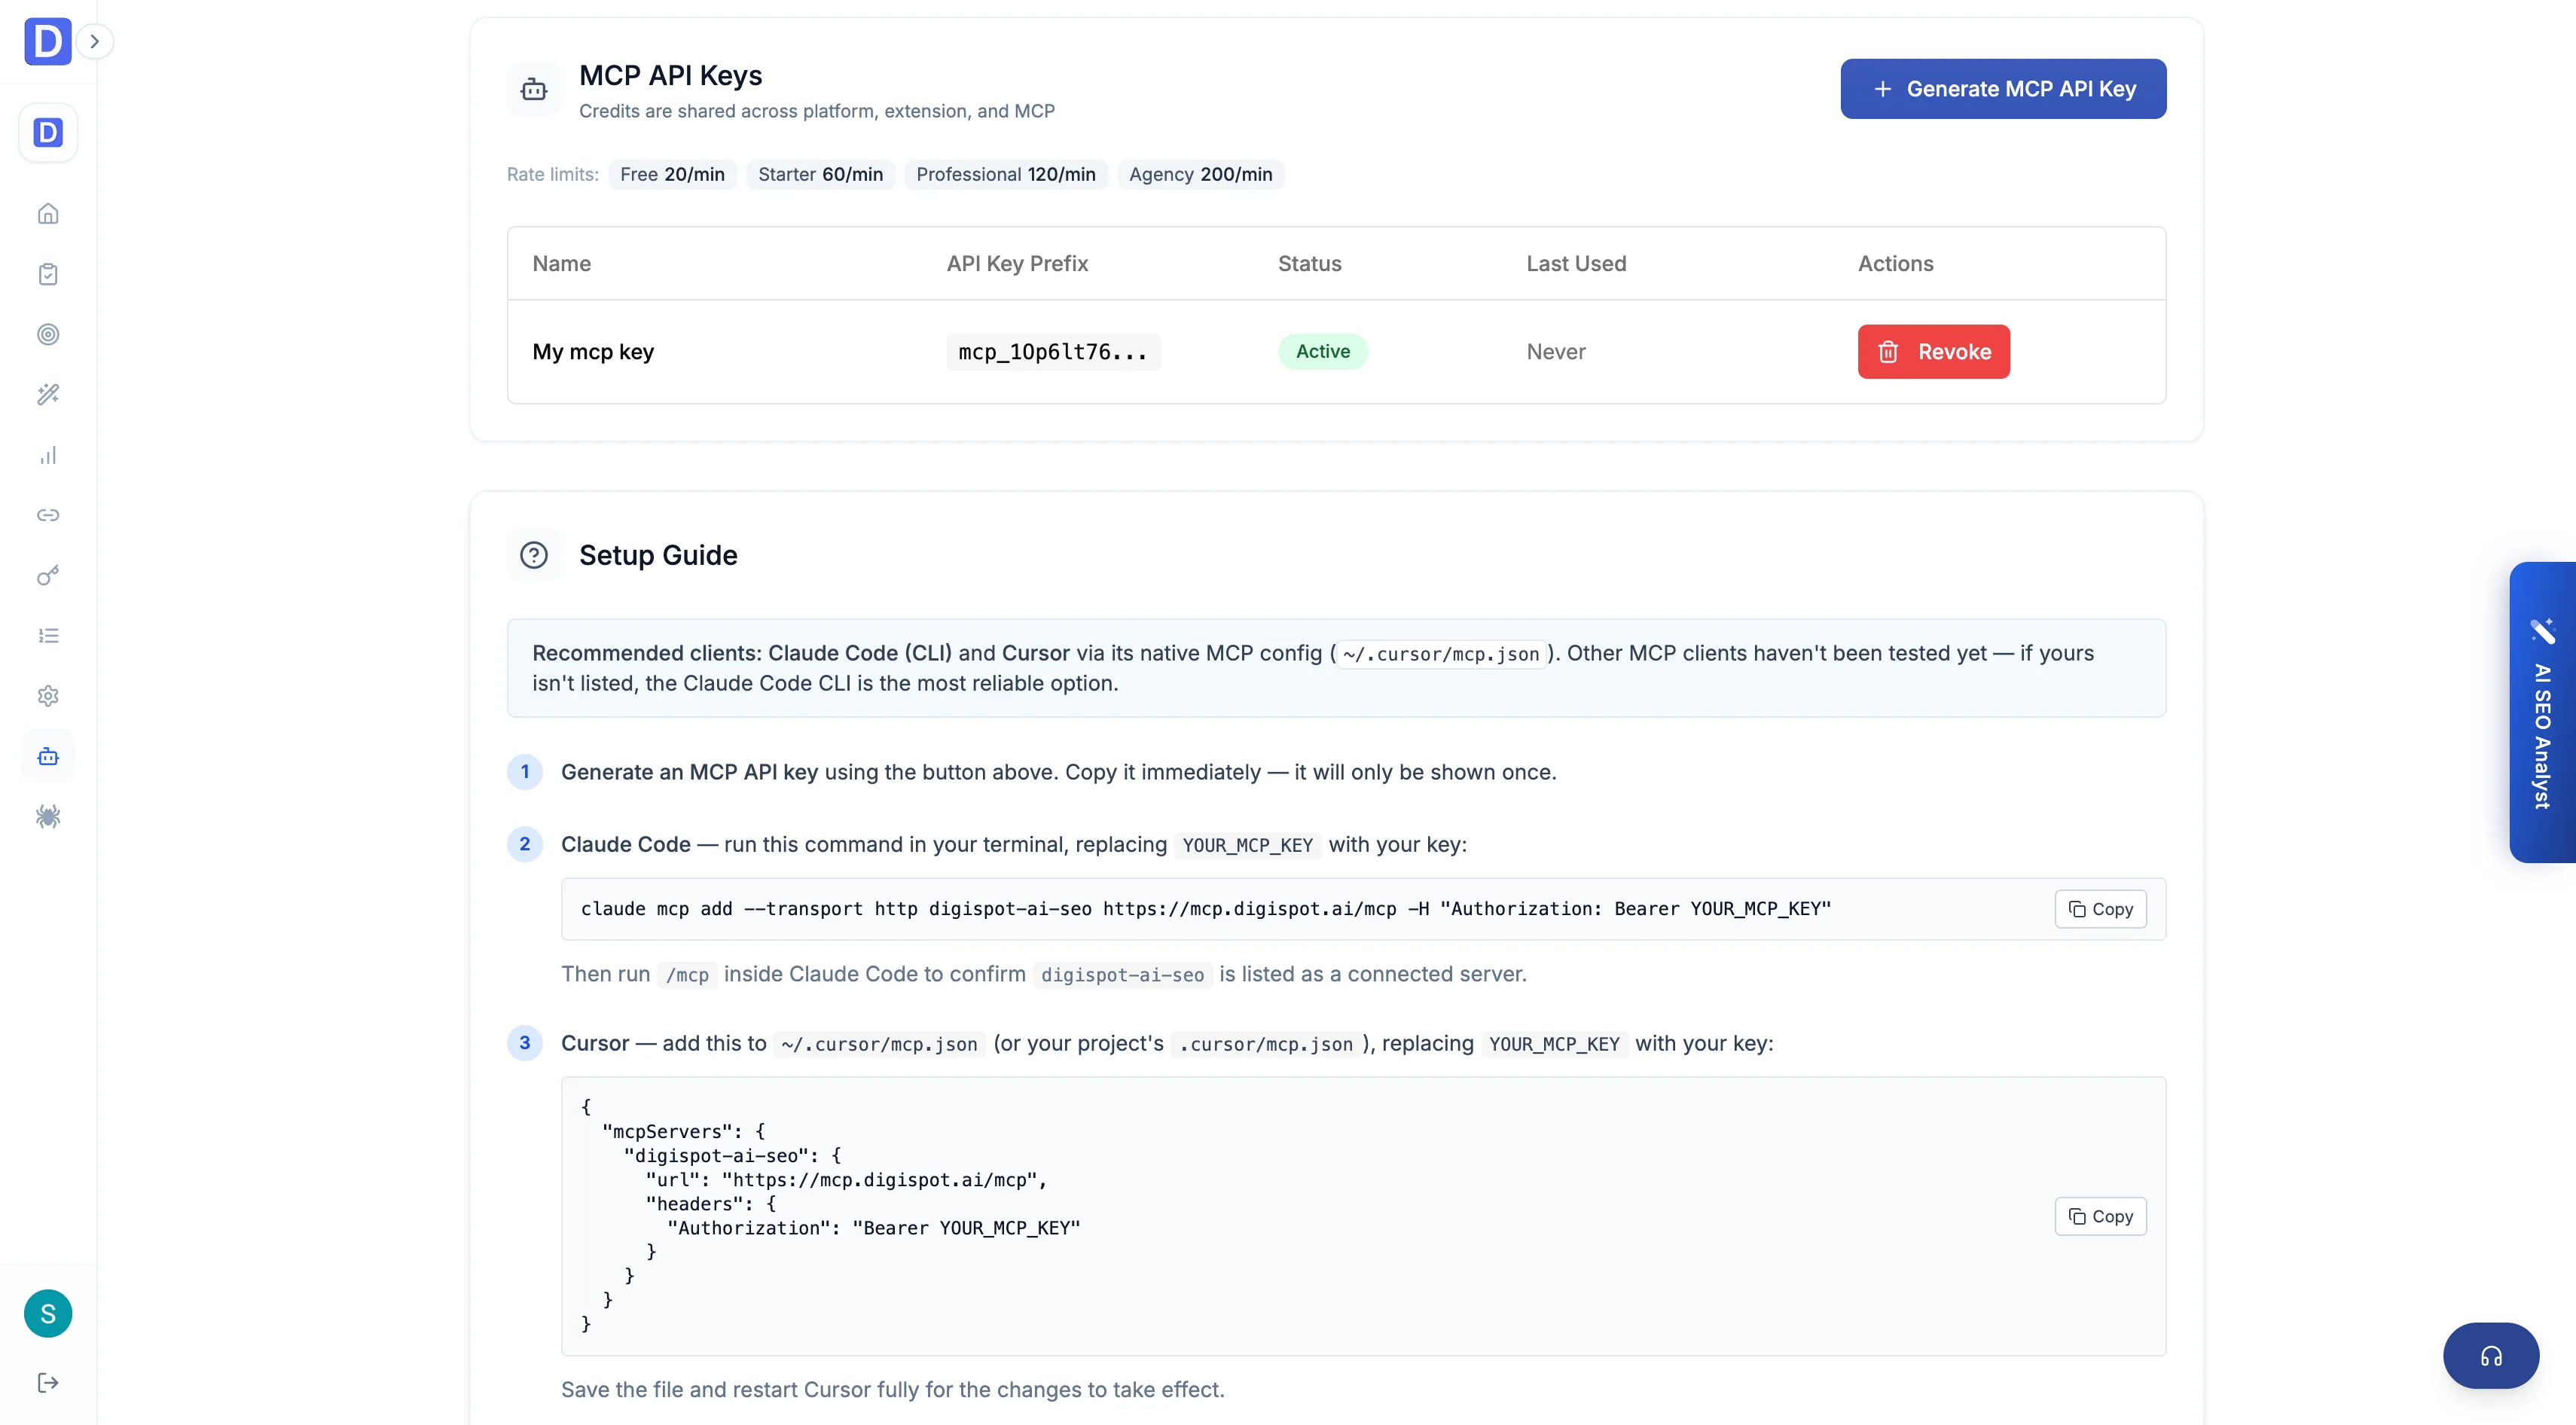The width and height of the screenshot is (2576, 1425).
Task: Click the Last Used column header
Action: (x=1576, y=264)
